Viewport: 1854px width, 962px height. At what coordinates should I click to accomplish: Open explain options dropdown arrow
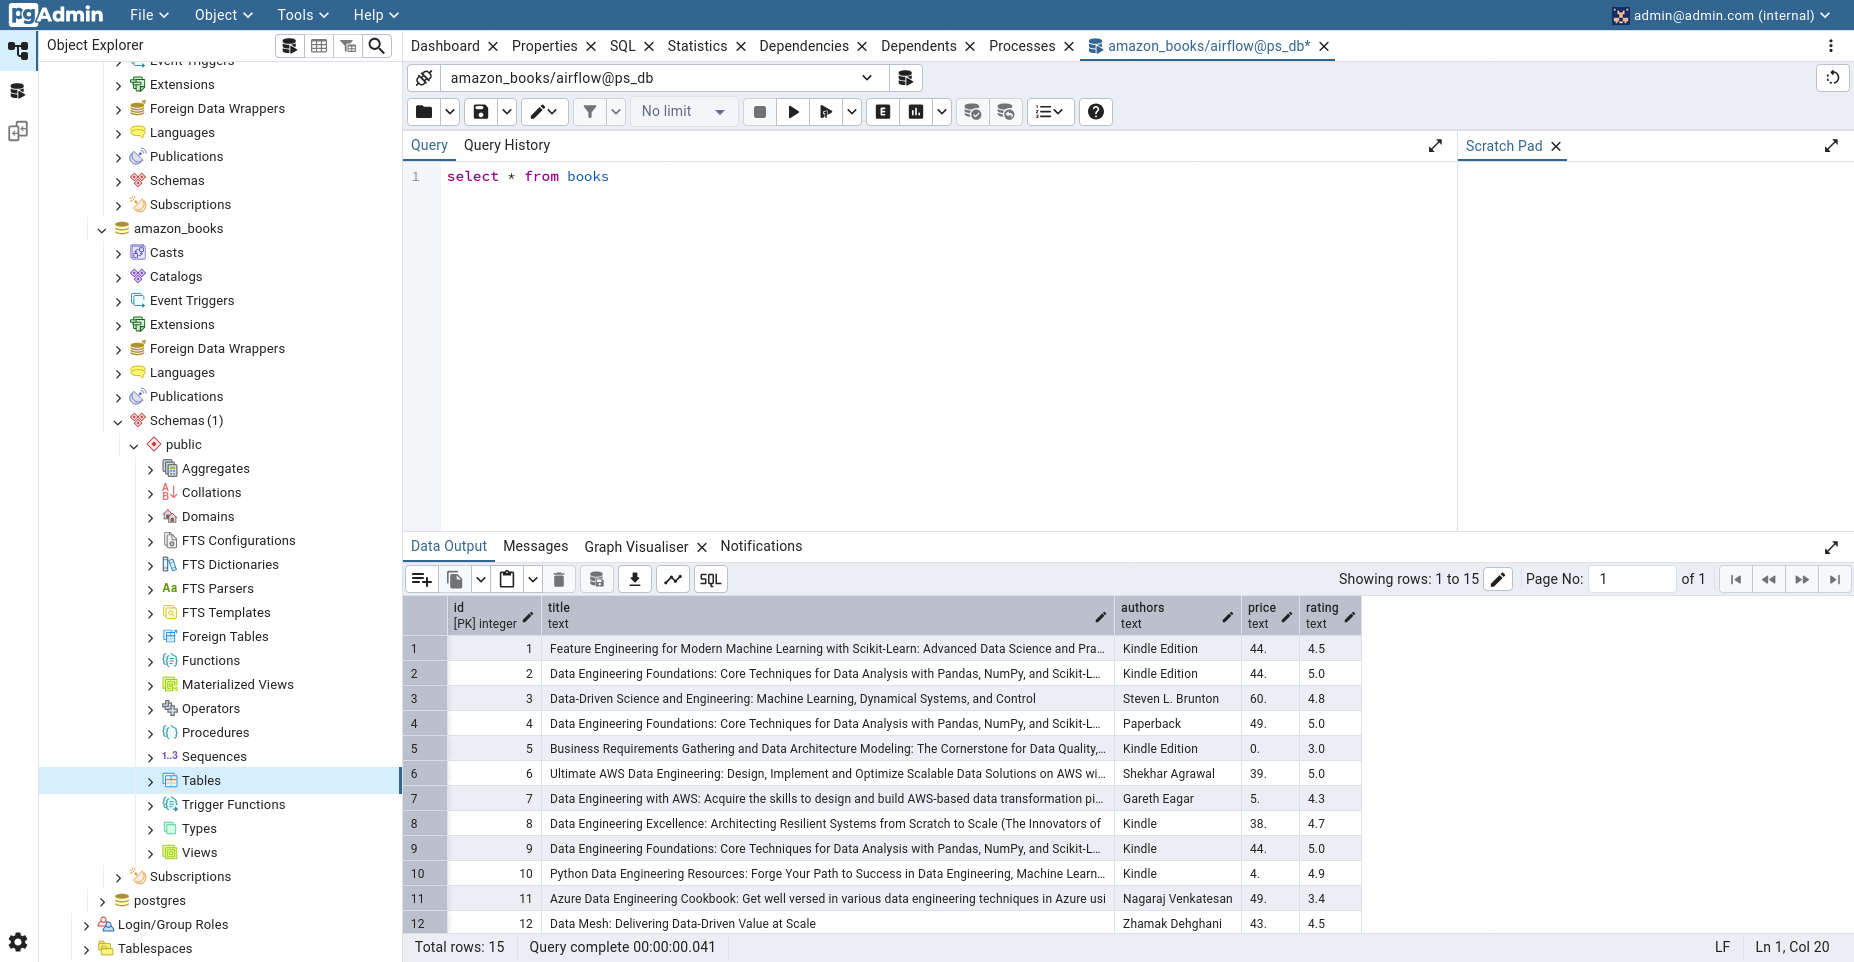coord(942,112)
